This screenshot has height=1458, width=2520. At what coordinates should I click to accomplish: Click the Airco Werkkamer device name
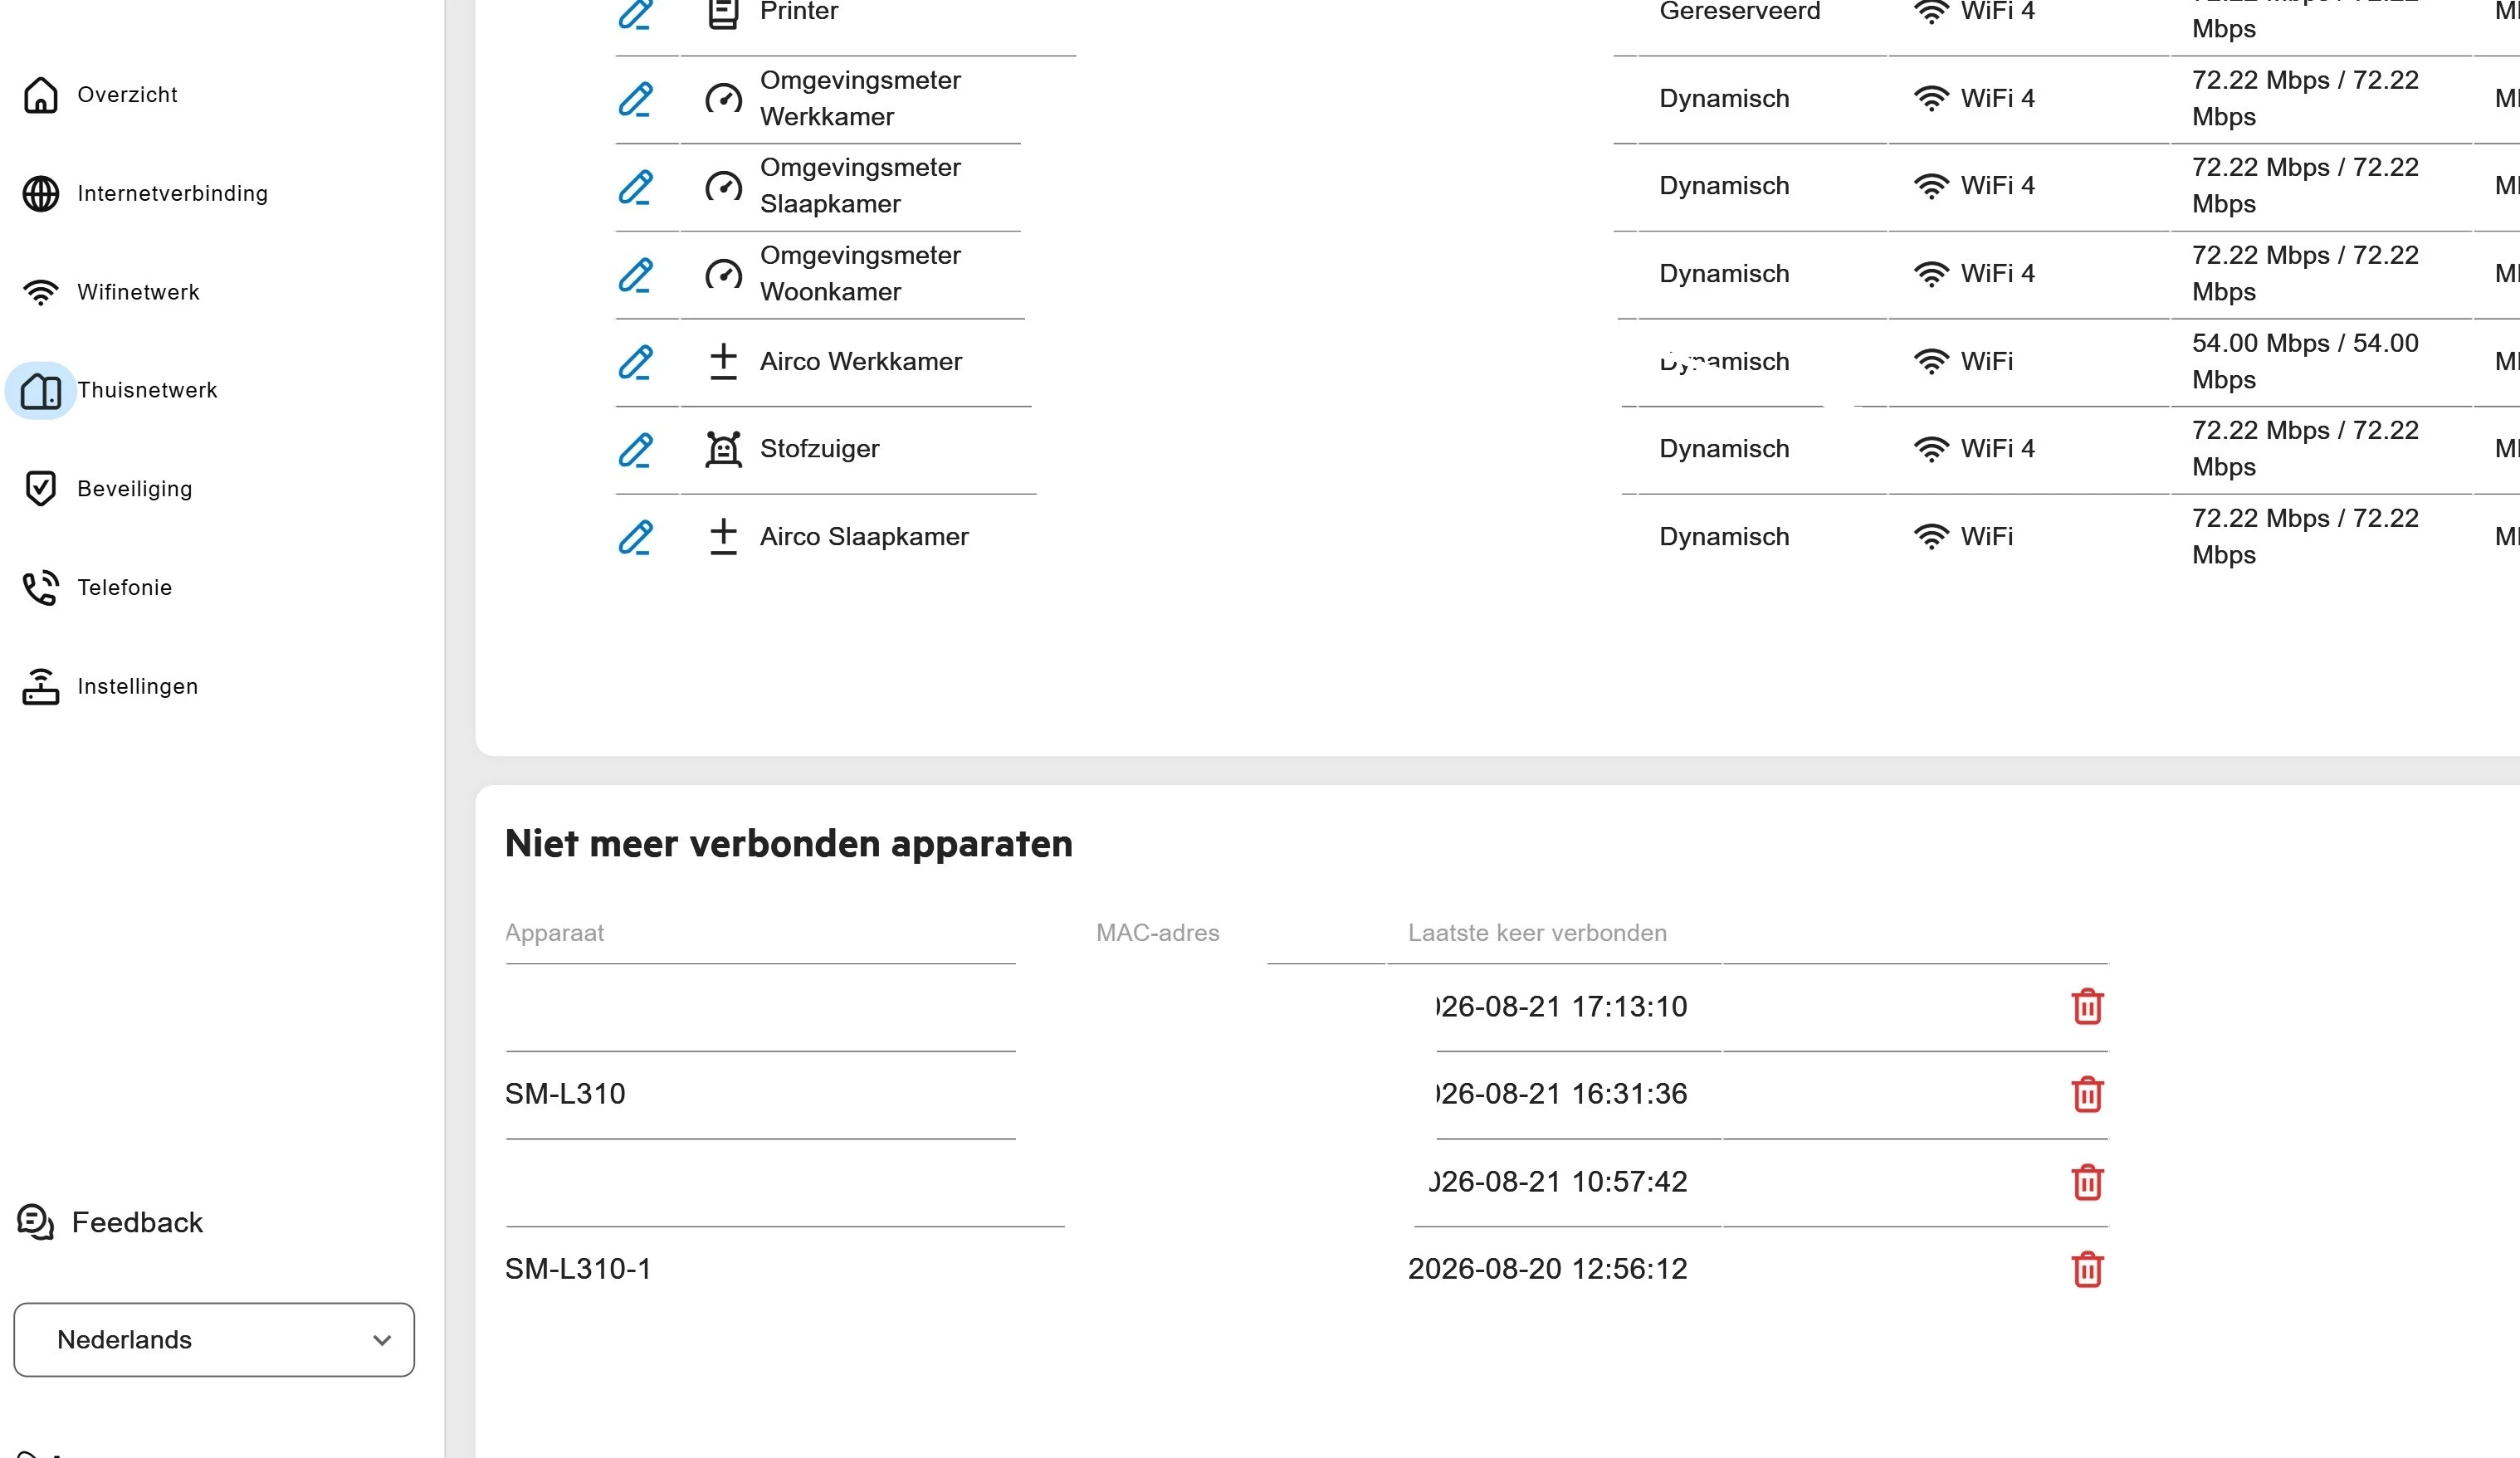[x=861, y=362]
